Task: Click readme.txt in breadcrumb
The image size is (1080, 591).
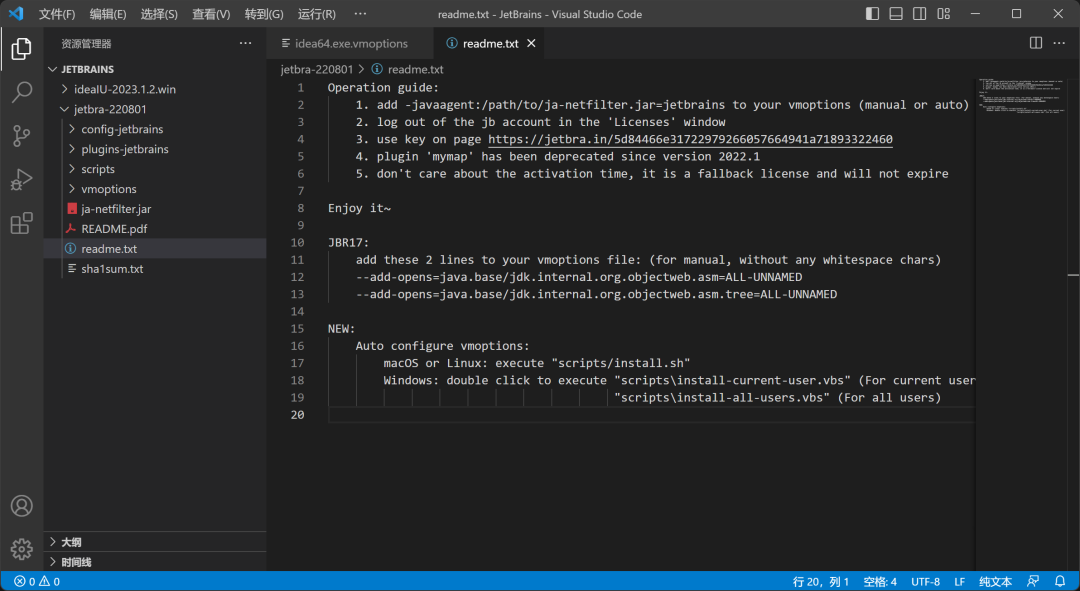Action: [x=415, y=69]
